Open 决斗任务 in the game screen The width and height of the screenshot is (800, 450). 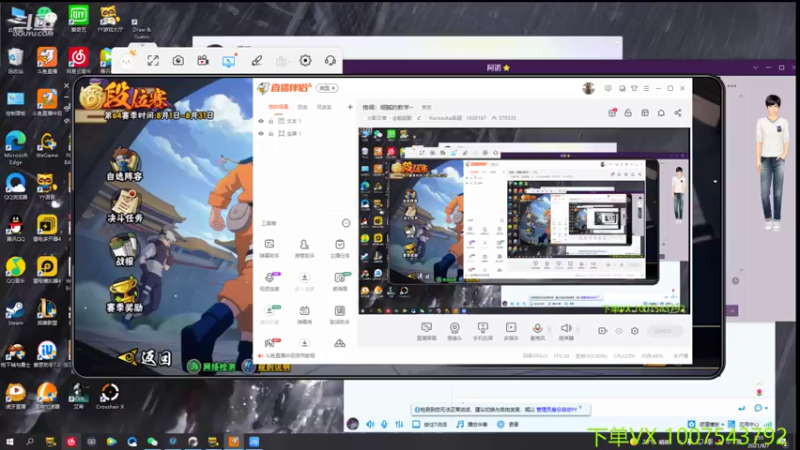pos(125,207)
